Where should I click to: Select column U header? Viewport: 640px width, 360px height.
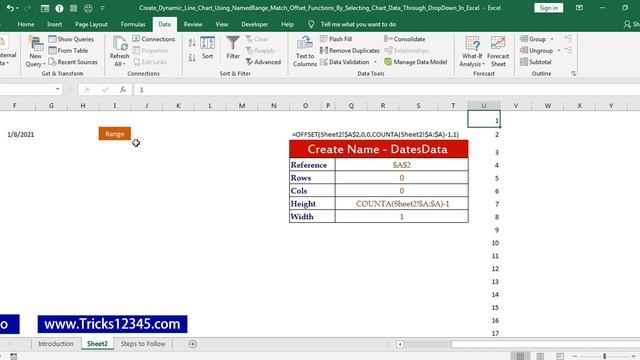484,106
